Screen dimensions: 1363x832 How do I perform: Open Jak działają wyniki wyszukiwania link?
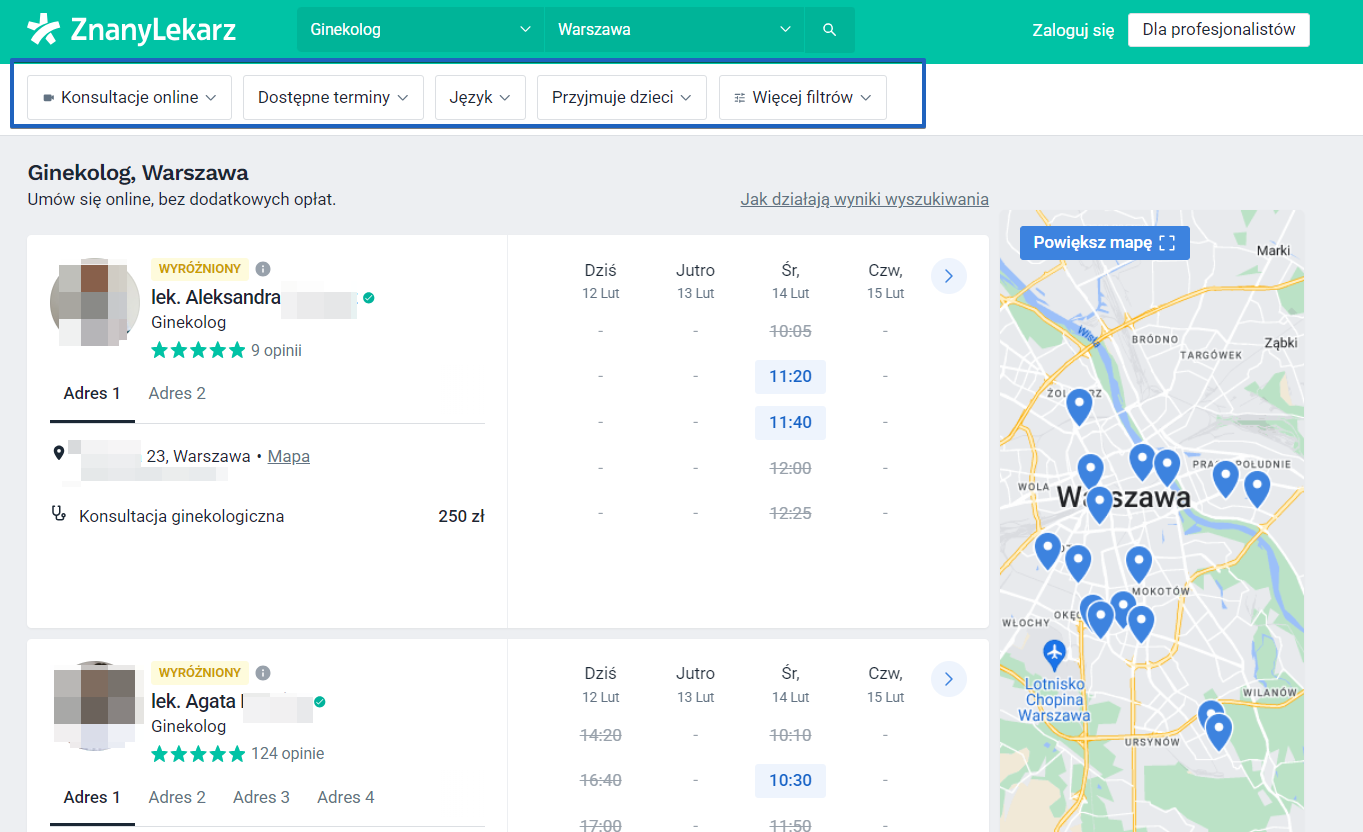coord(864,199)
